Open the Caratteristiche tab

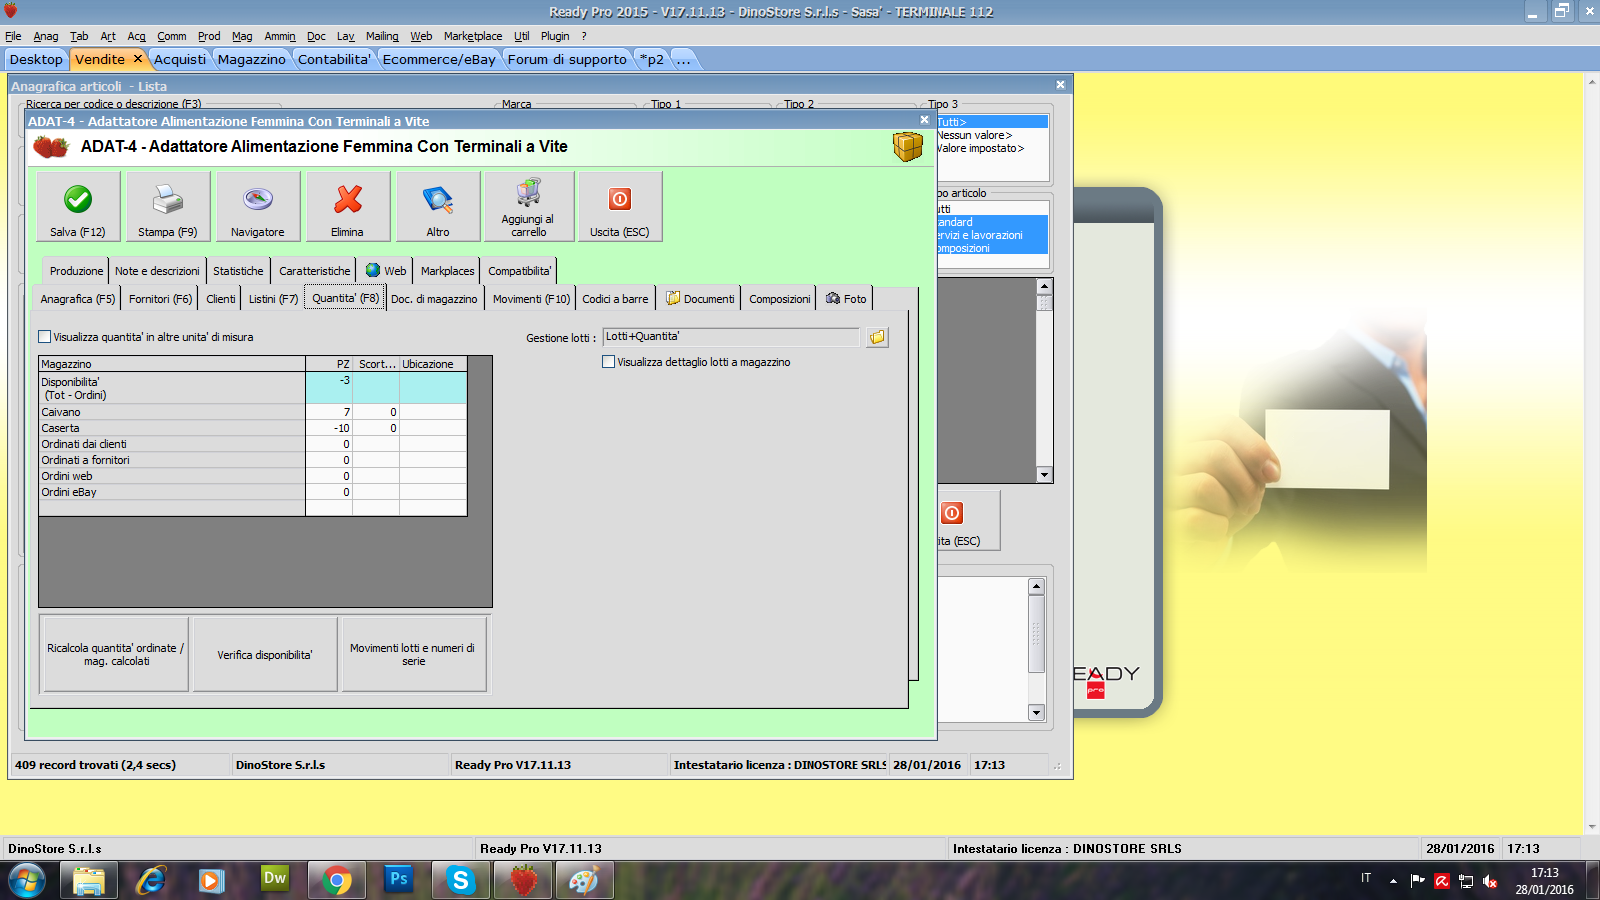pos(315,271)
